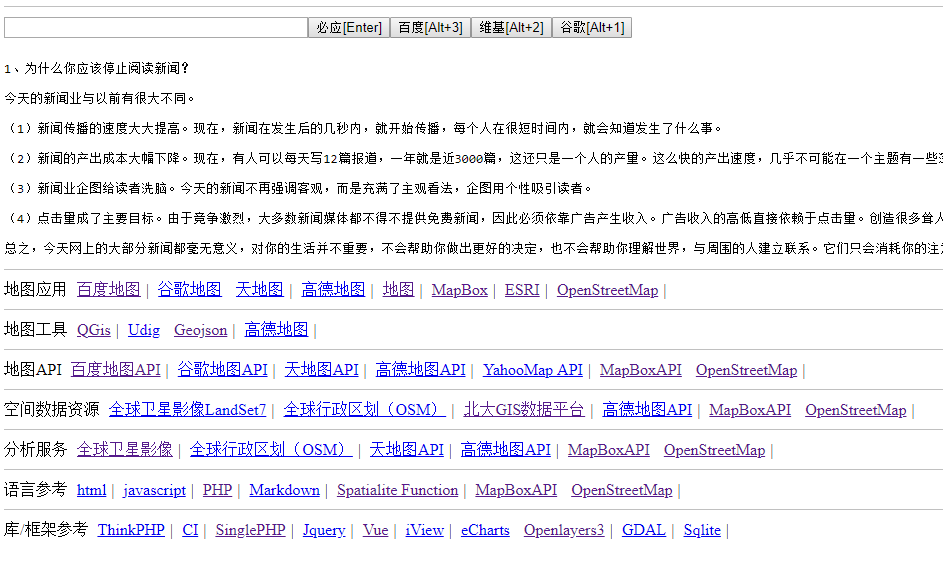Open the Markdown reference link
The width and height of the screenshot is (943, 564).
(284, 490)
